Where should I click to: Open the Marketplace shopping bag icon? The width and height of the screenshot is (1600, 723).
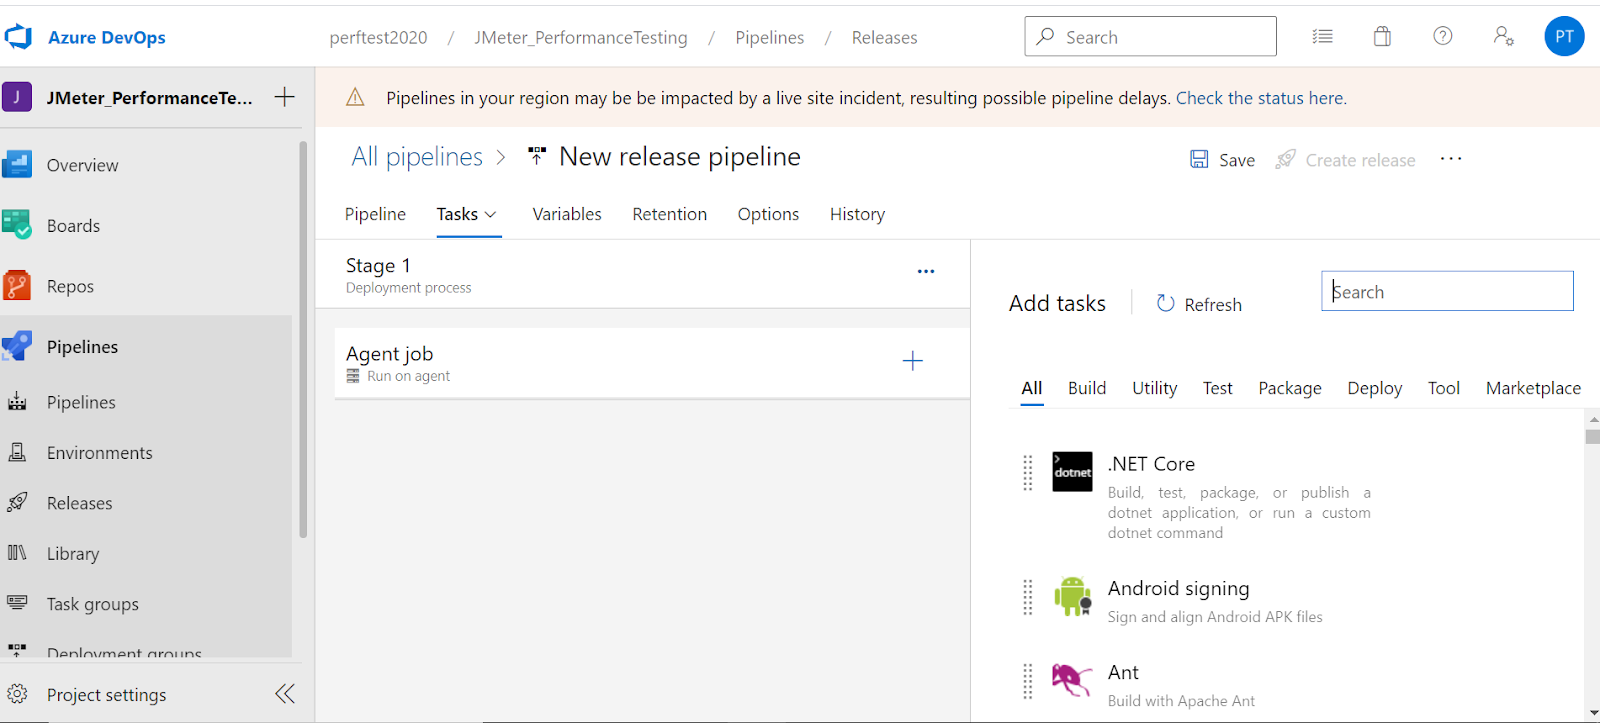point(1382,37)
